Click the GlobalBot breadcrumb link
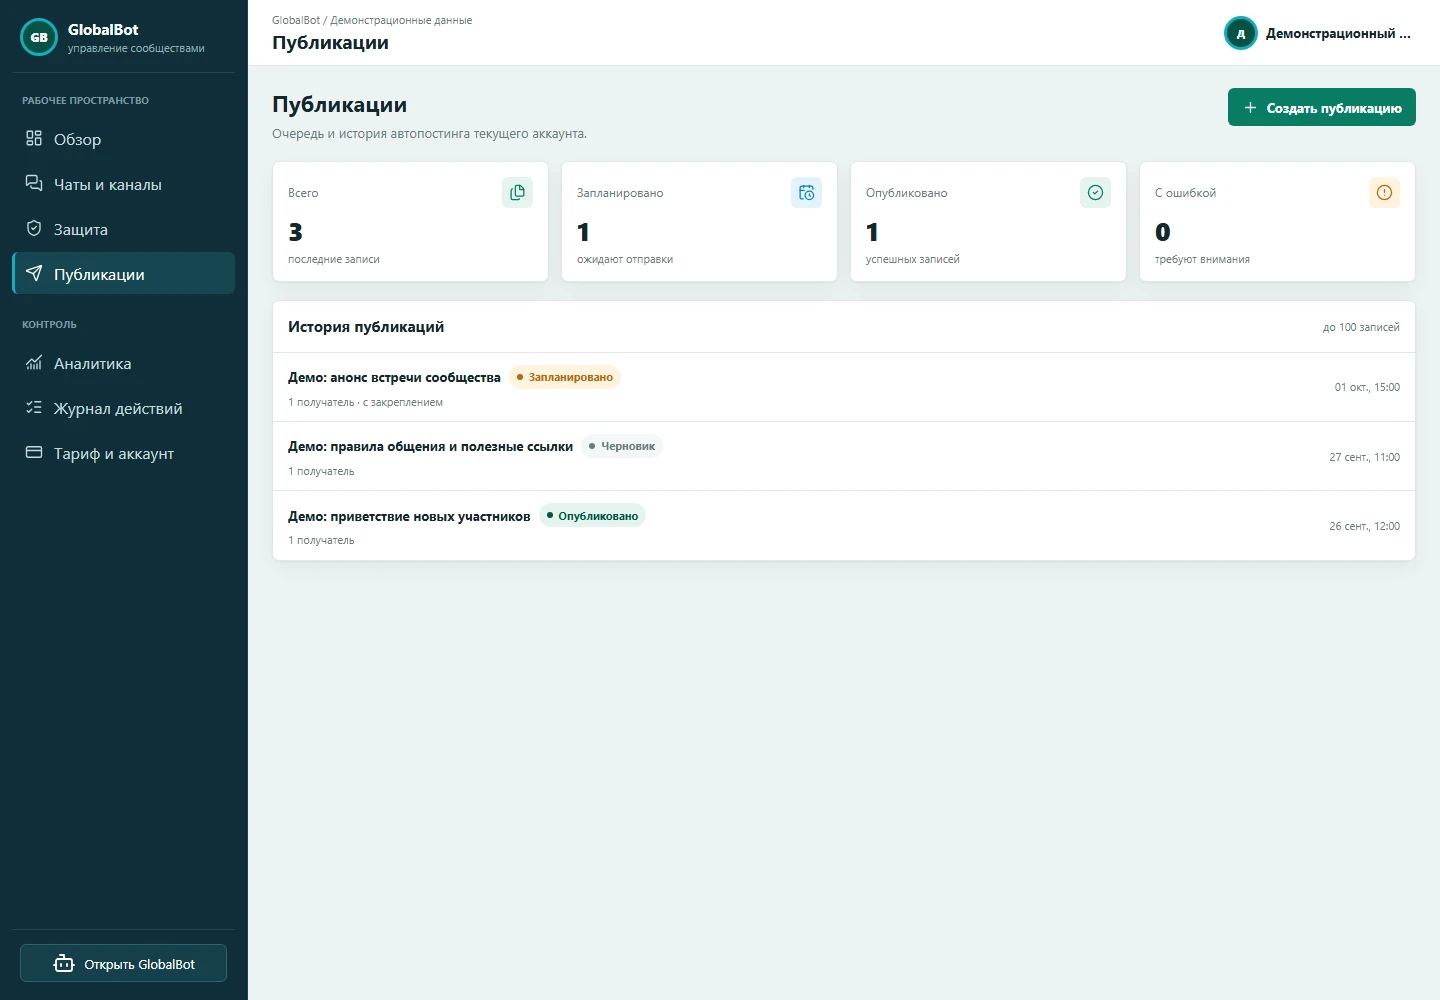 (x=296, y=20)
